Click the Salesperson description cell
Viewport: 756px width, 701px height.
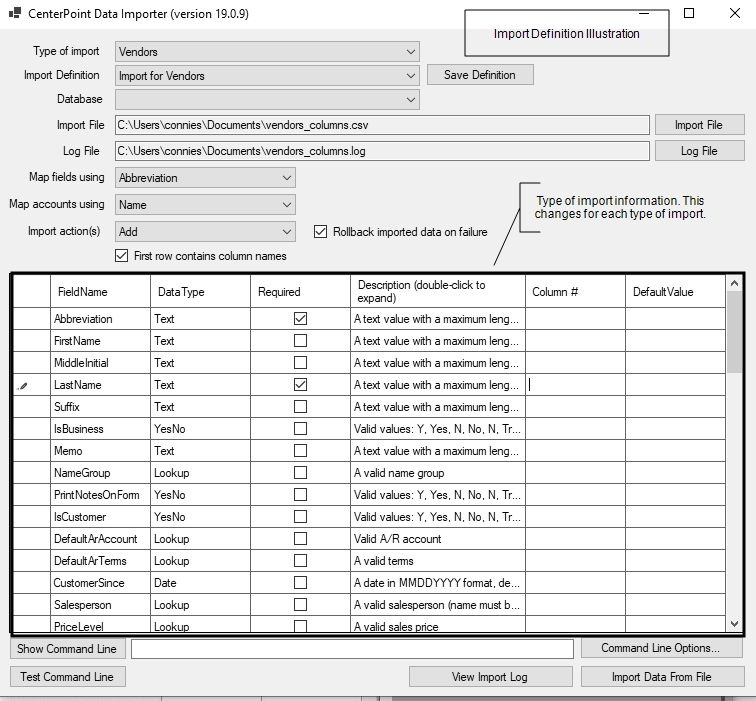pos(438,605)
